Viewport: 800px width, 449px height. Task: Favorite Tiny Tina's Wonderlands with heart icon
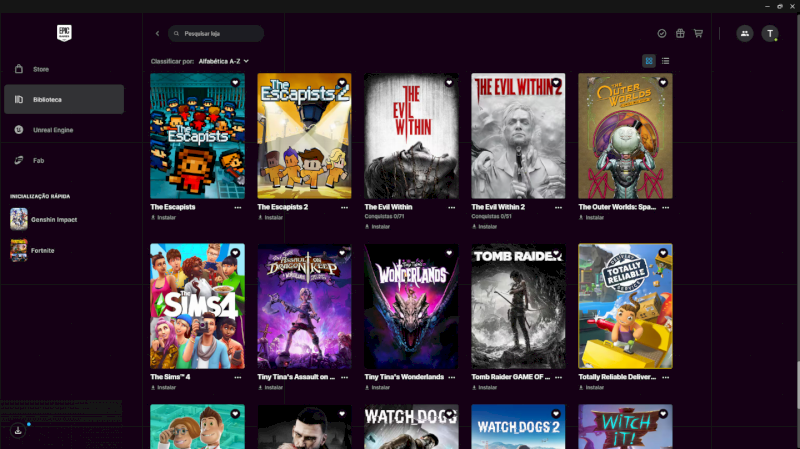pyautogui.click(x=449, y=253)
